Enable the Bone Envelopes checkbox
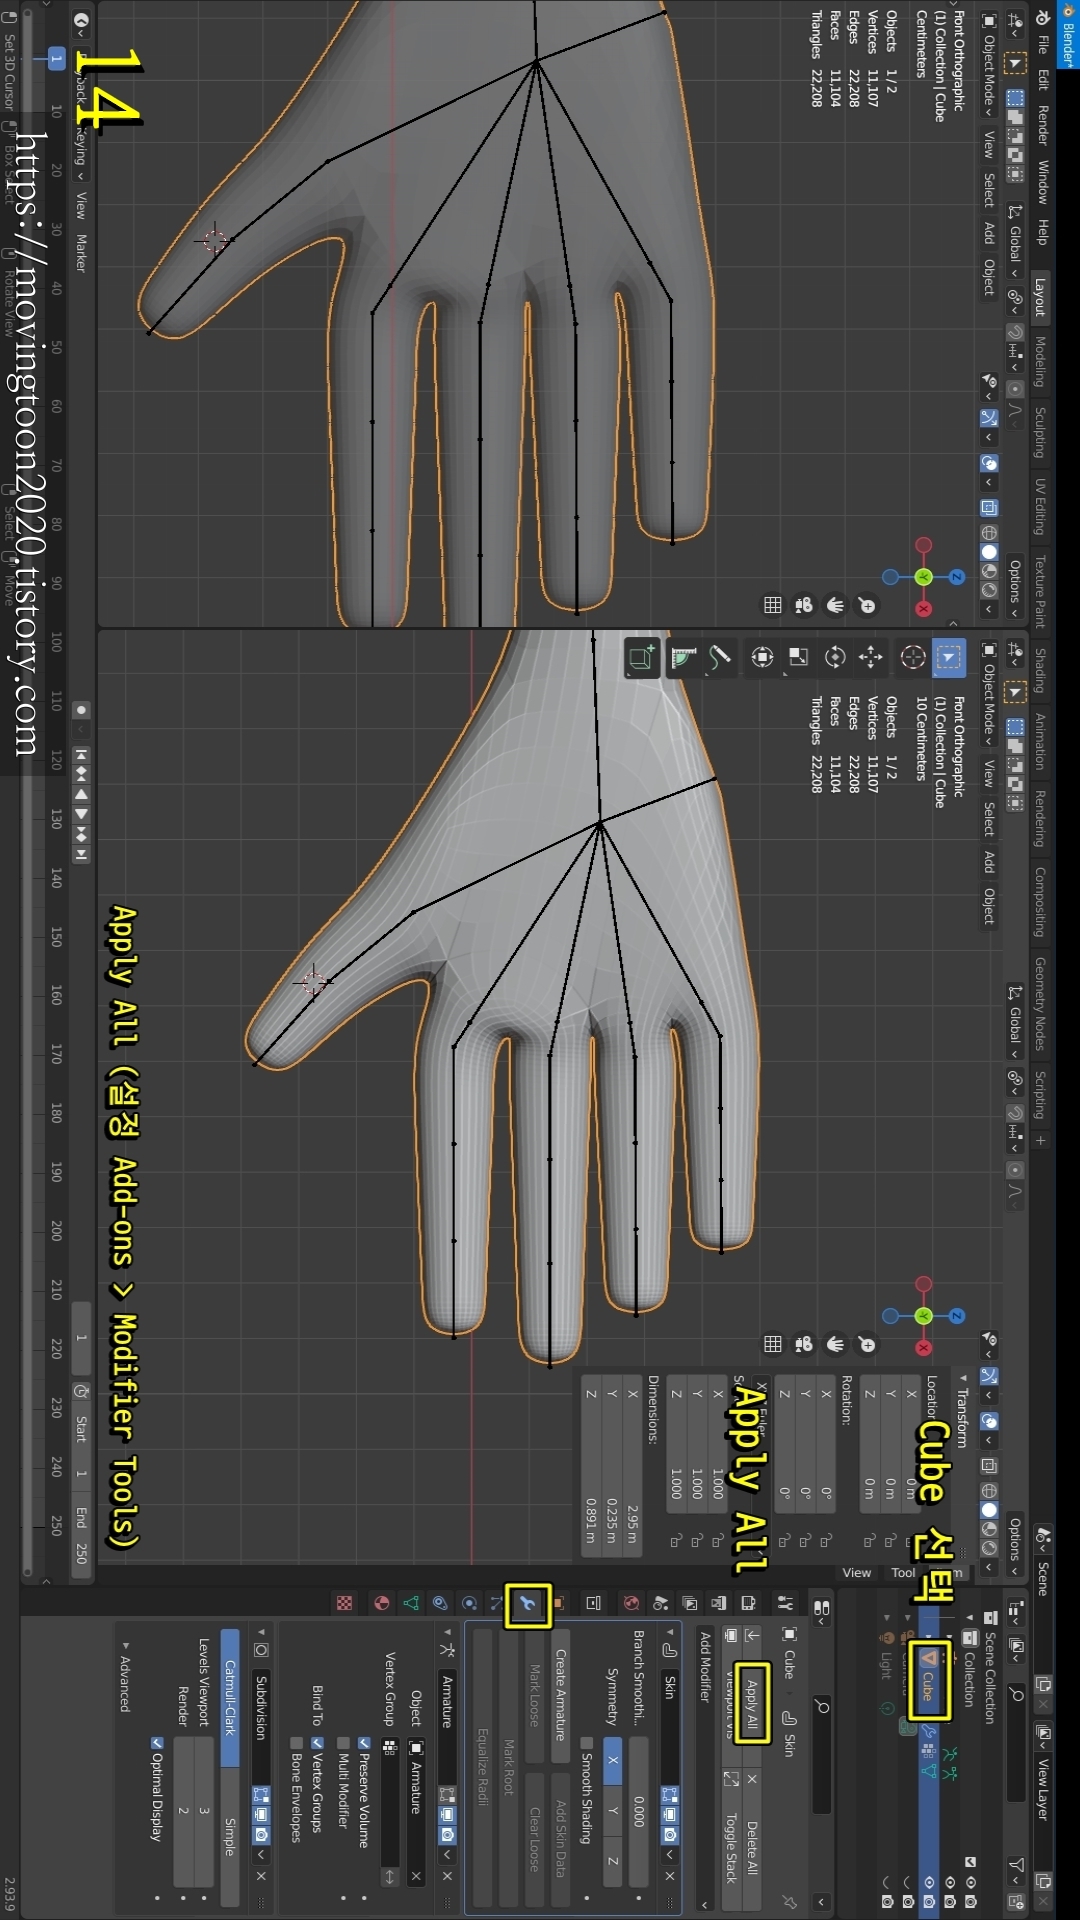This screenshot has width=1080, height=1920. (296, 1743)
